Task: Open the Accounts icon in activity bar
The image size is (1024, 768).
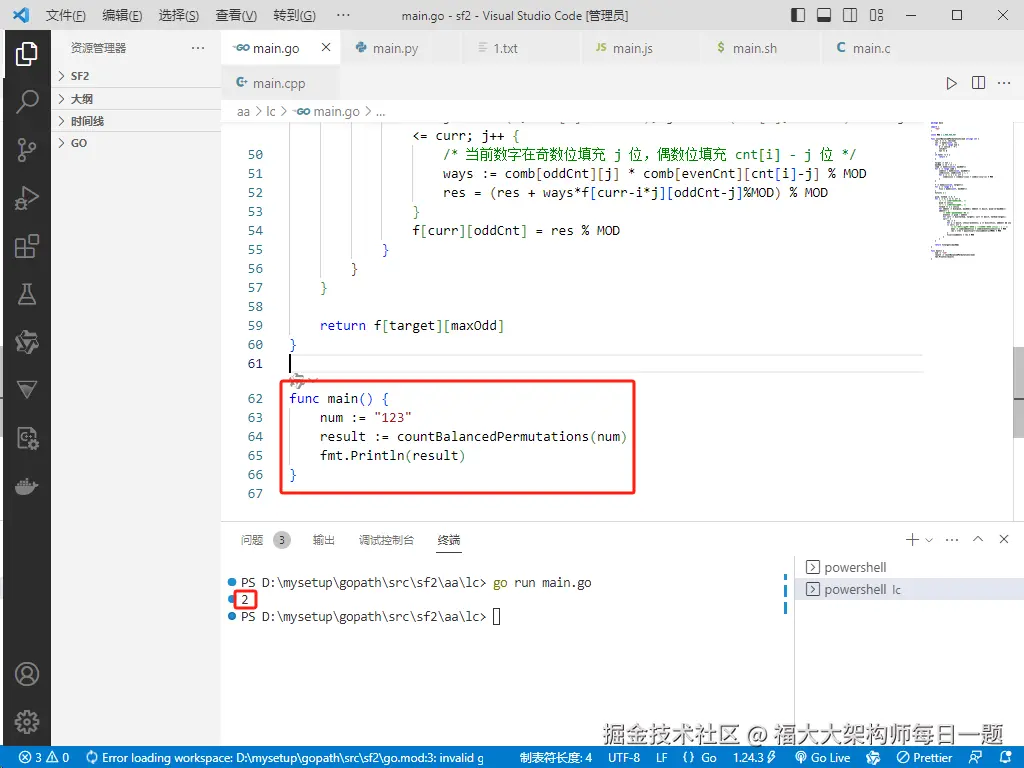Action: [27, 674]
